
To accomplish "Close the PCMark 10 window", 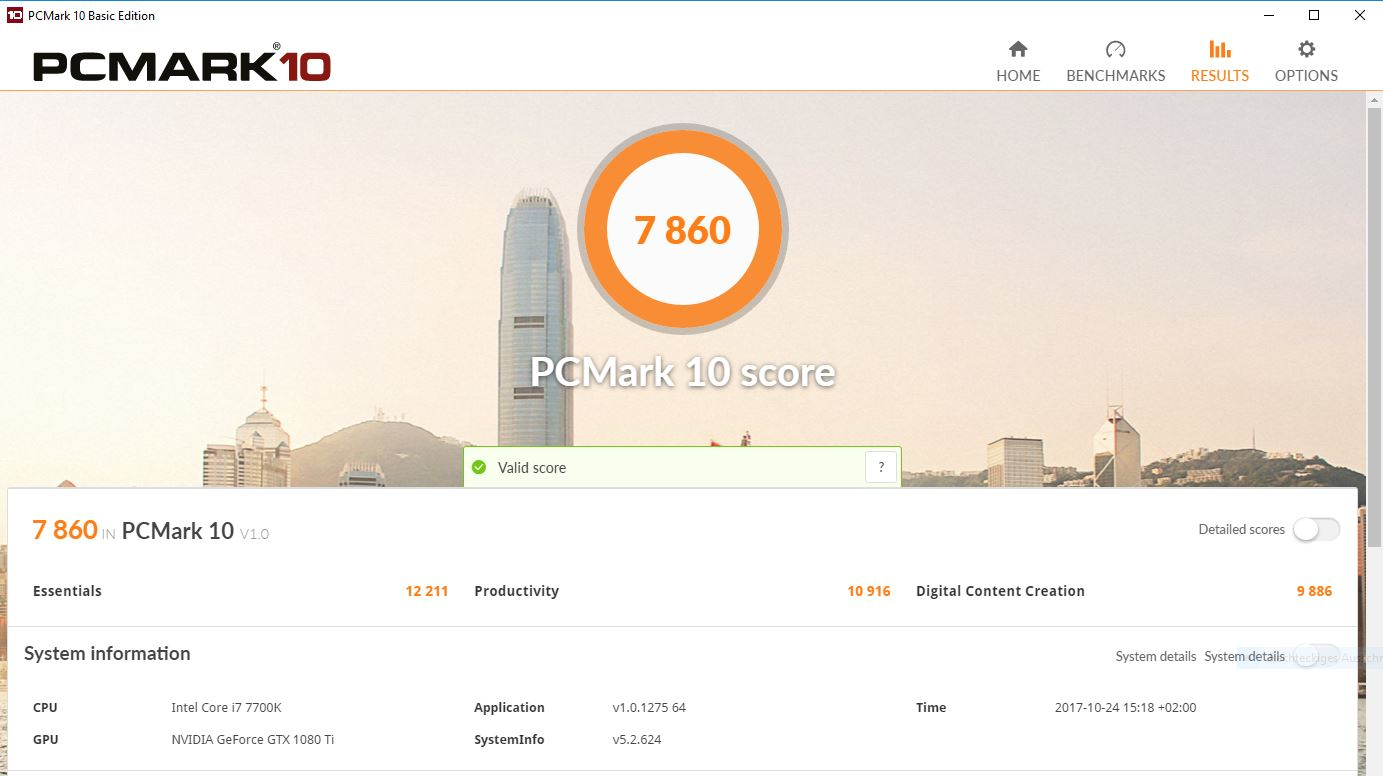I will click(x=1360, y=15).
